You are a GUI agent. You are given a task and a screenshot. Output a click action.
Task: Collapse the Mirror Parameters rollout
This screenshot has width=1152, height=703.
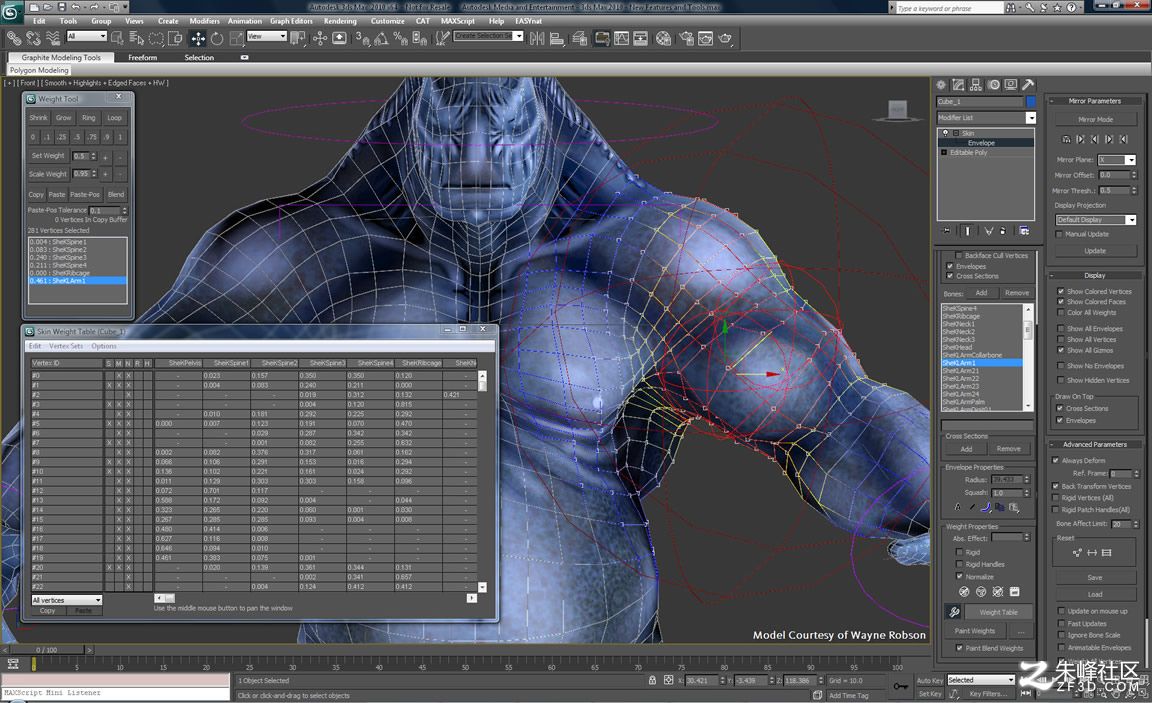coord(1094,101)
